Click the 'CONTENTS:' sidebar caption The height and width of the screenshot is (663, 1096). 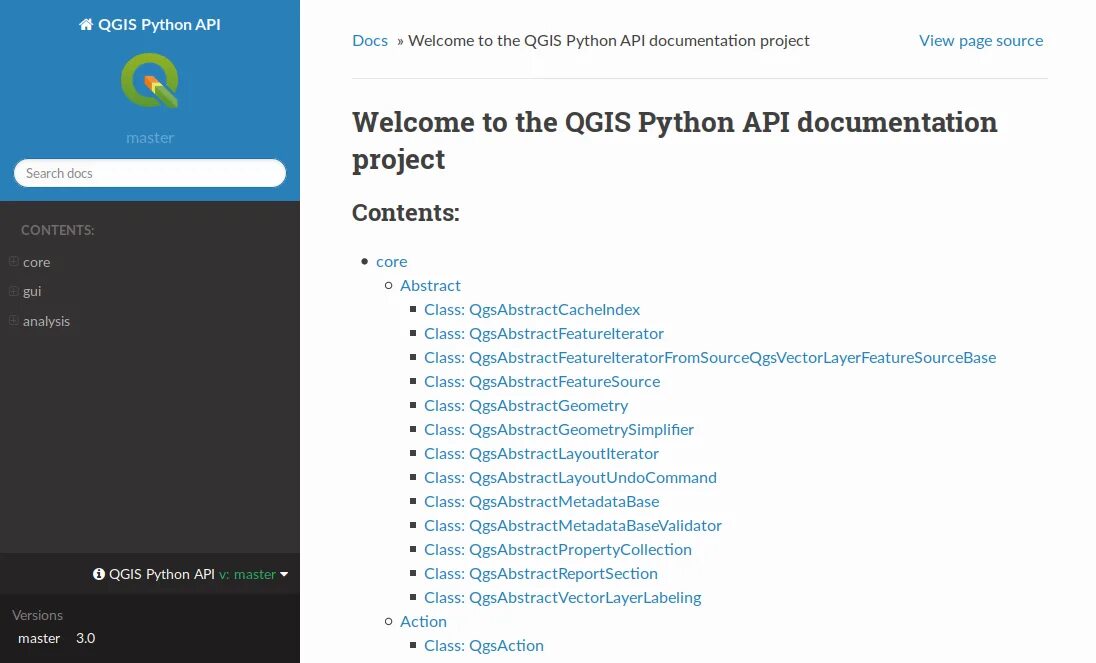pos(57,230)
